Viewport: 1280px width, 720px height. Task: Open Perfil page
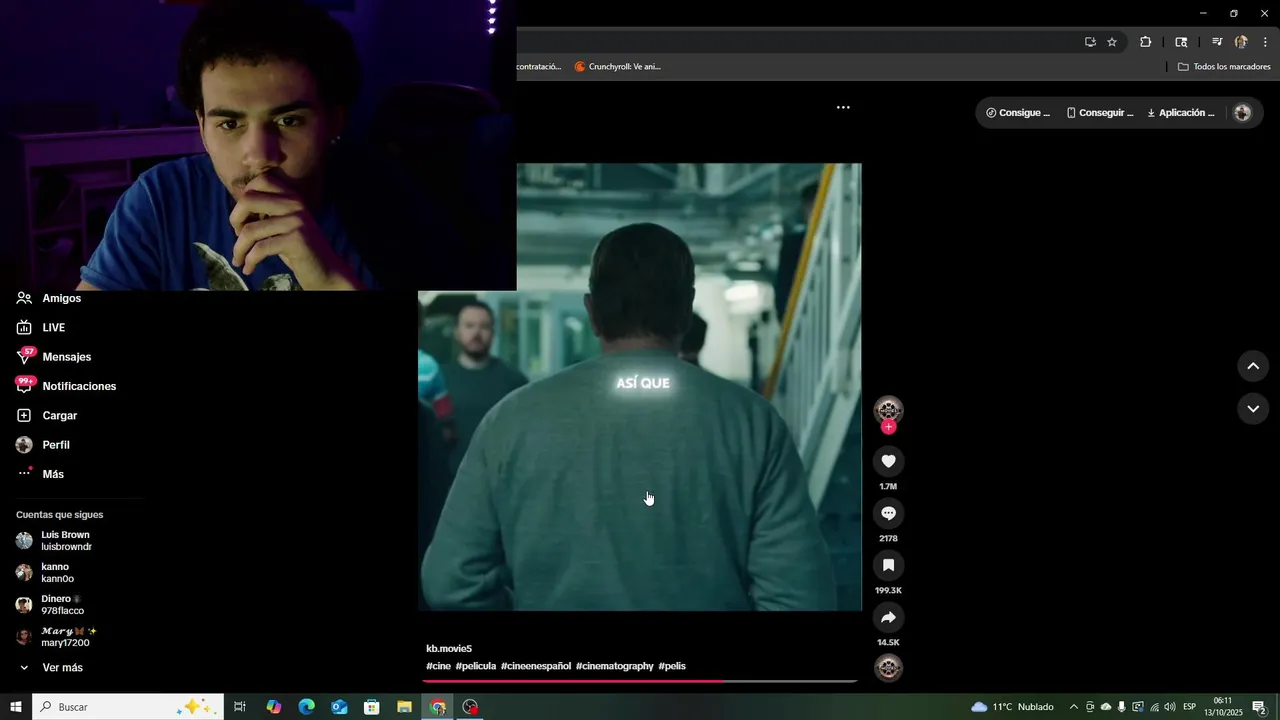(43, 445)
